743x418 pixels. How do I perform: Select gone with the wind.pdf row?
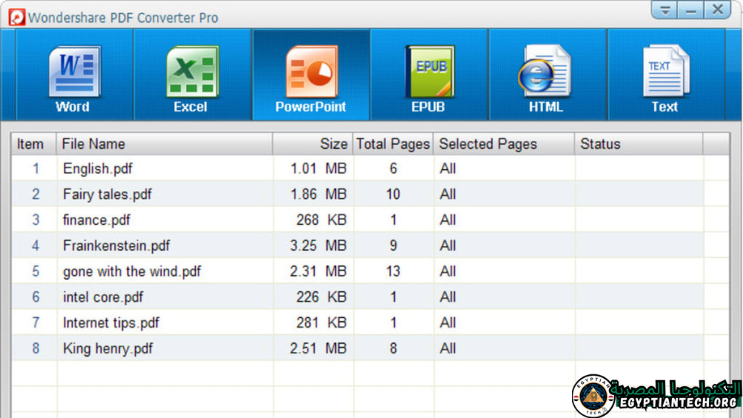point(131,272)
